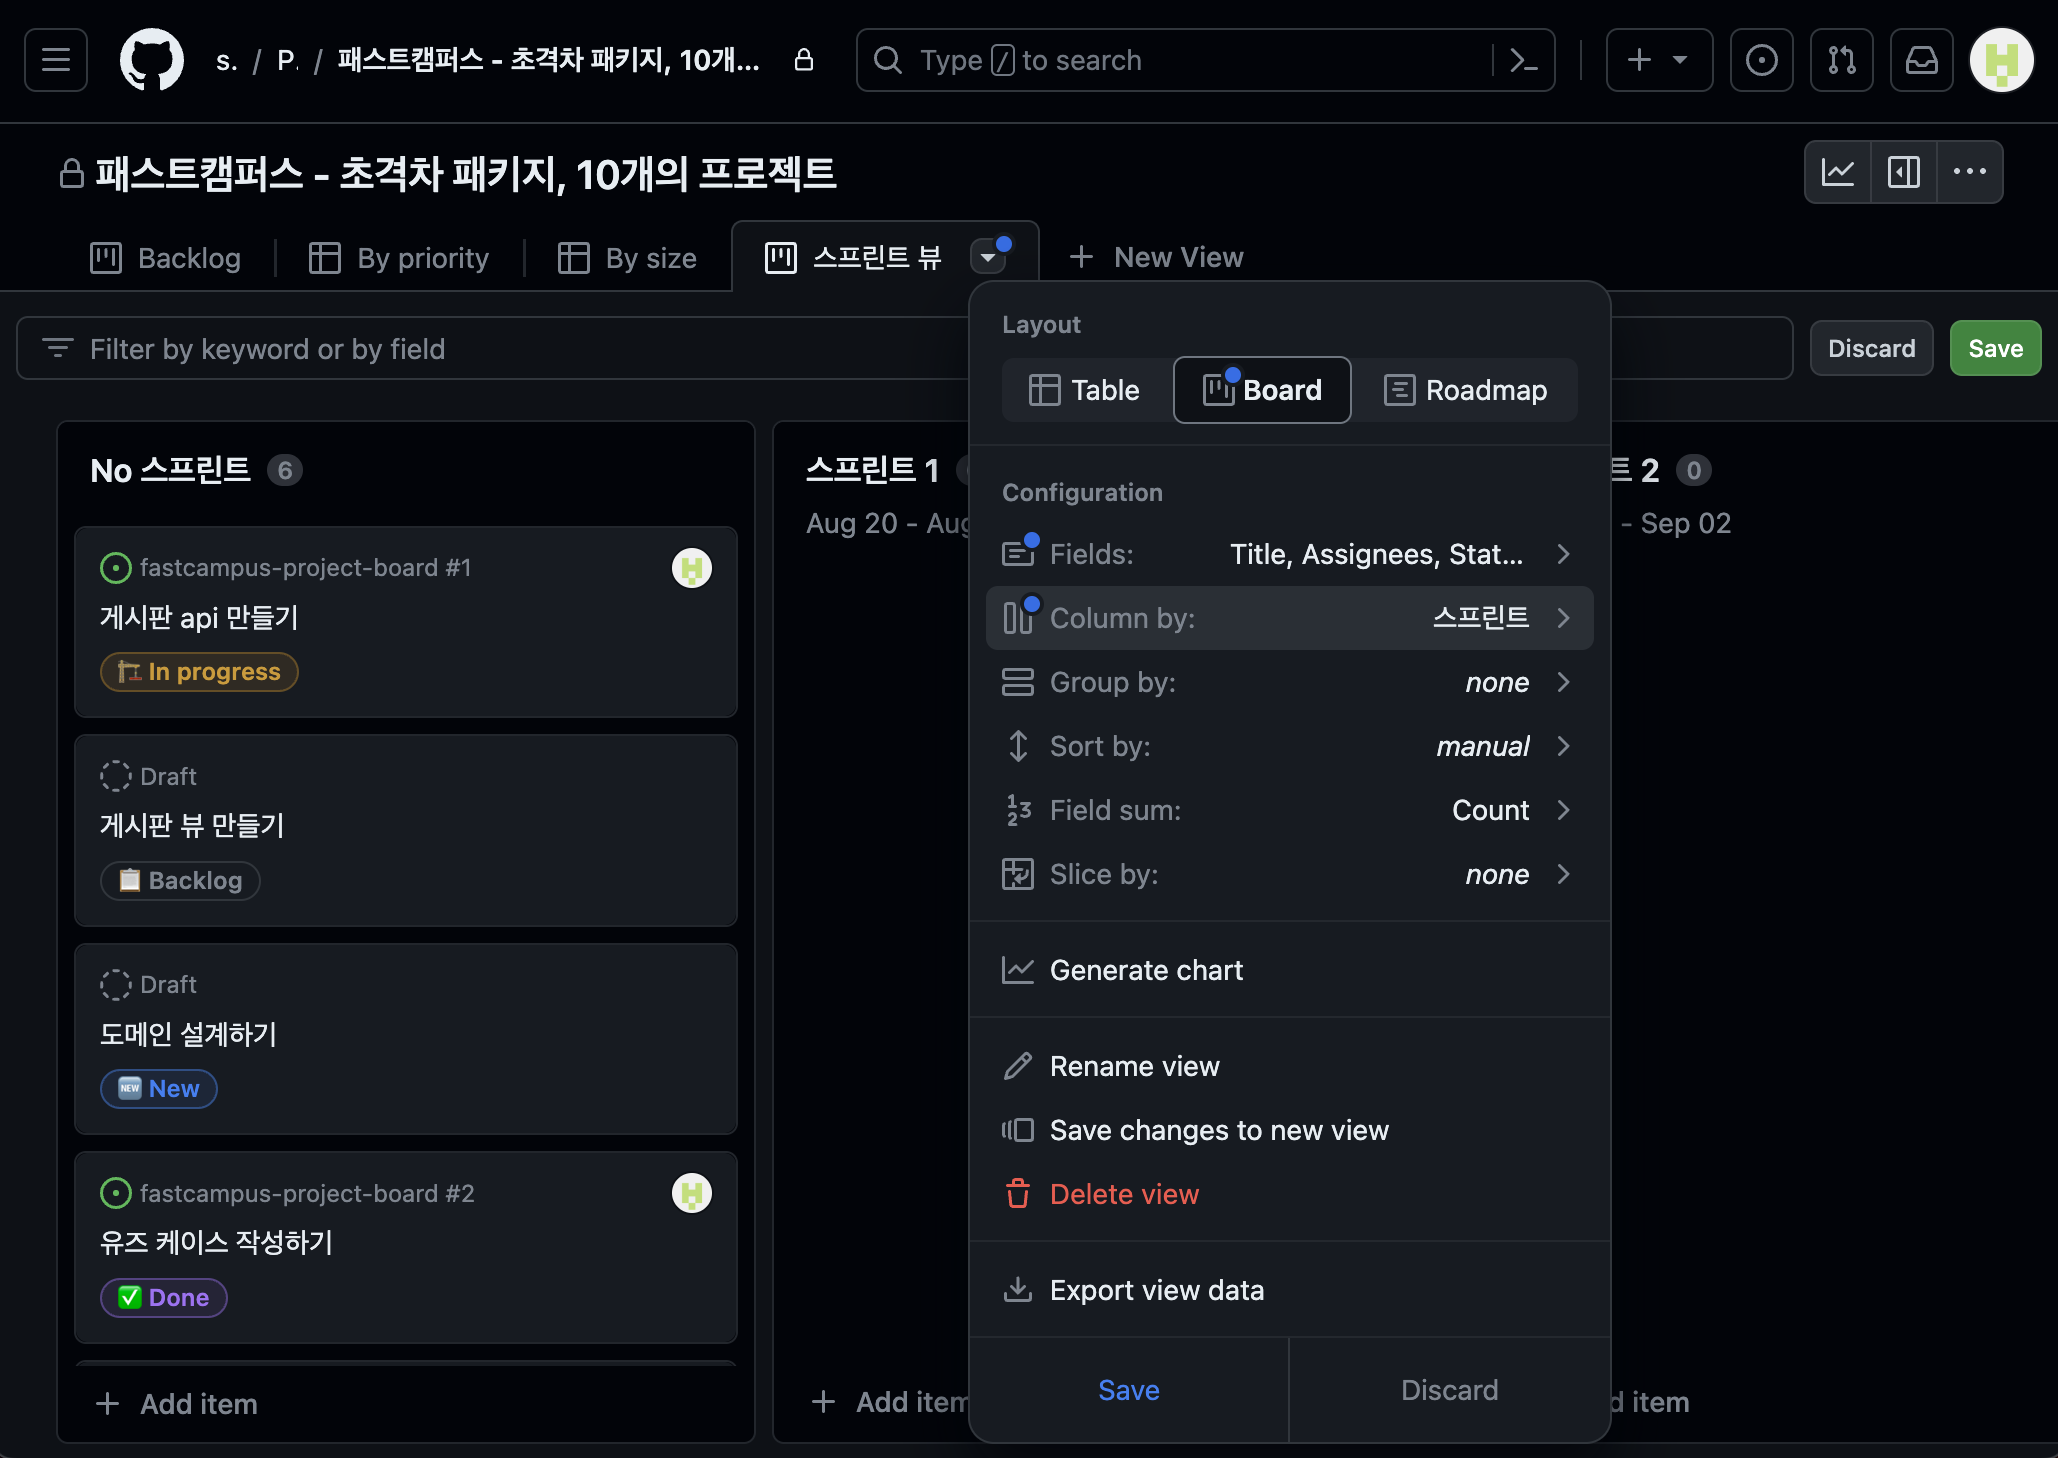This screenshot has width=2058, height=1458.
Task: Click Discard button next to filter
Action: [x=1871, y=348]
